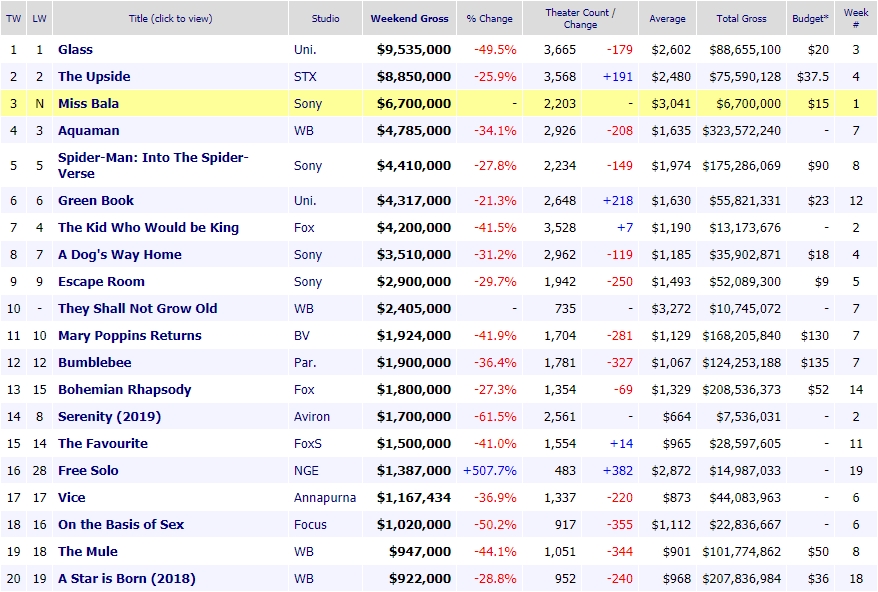Select total gross $208,536,373
The image size is (878, 592).
(741, 389)
